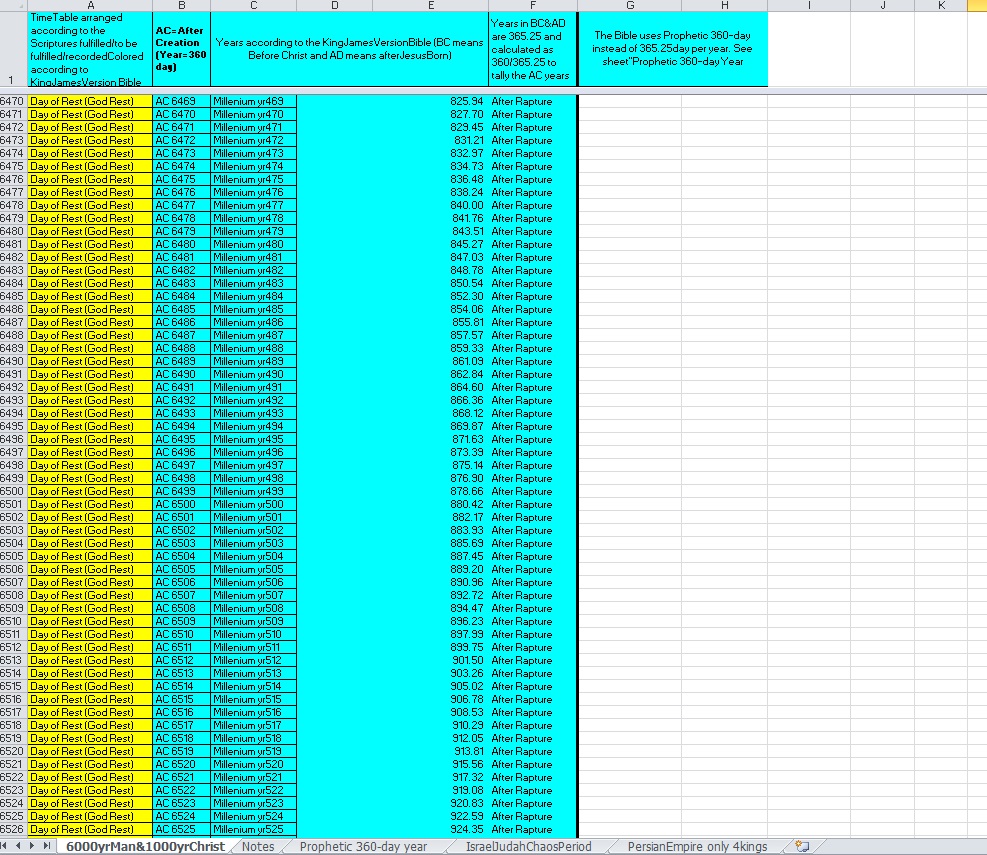Click header cell 'Years in BC&AD are 365.25'
Viewport: 987px width, 855px height.
533,49
